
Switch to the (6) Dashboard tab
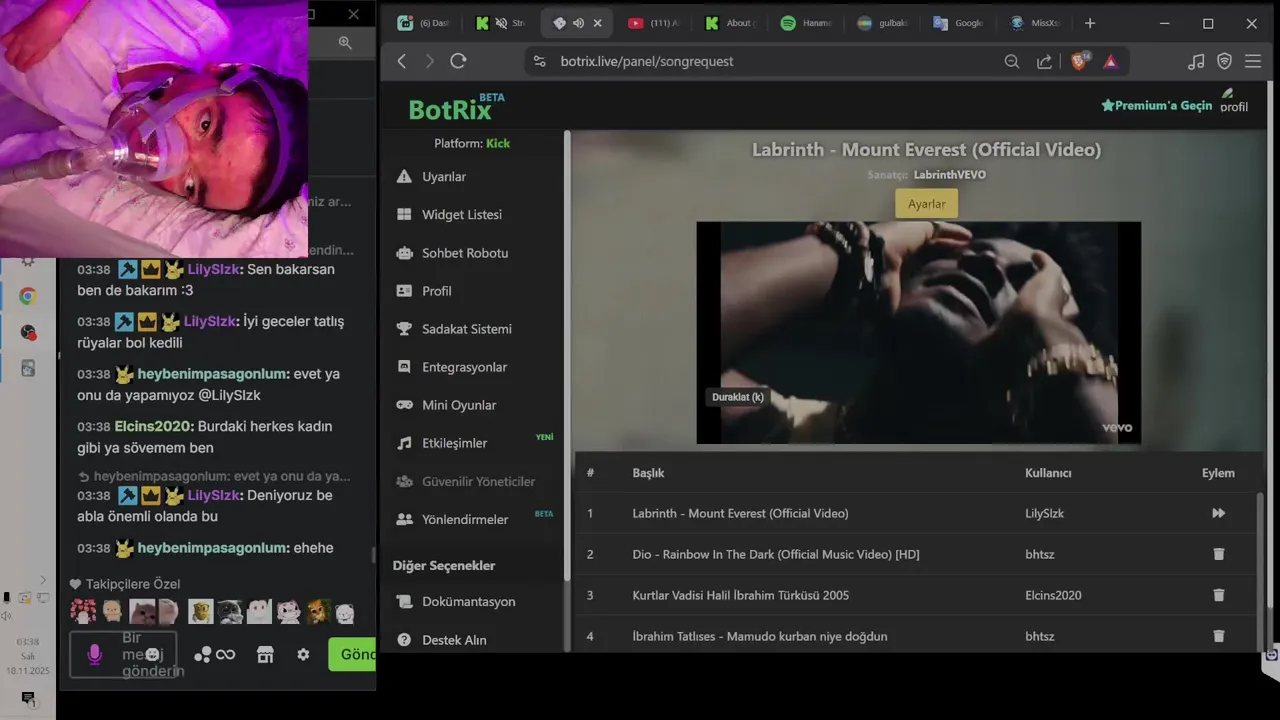pyautogui.click(x=424, y=23)
